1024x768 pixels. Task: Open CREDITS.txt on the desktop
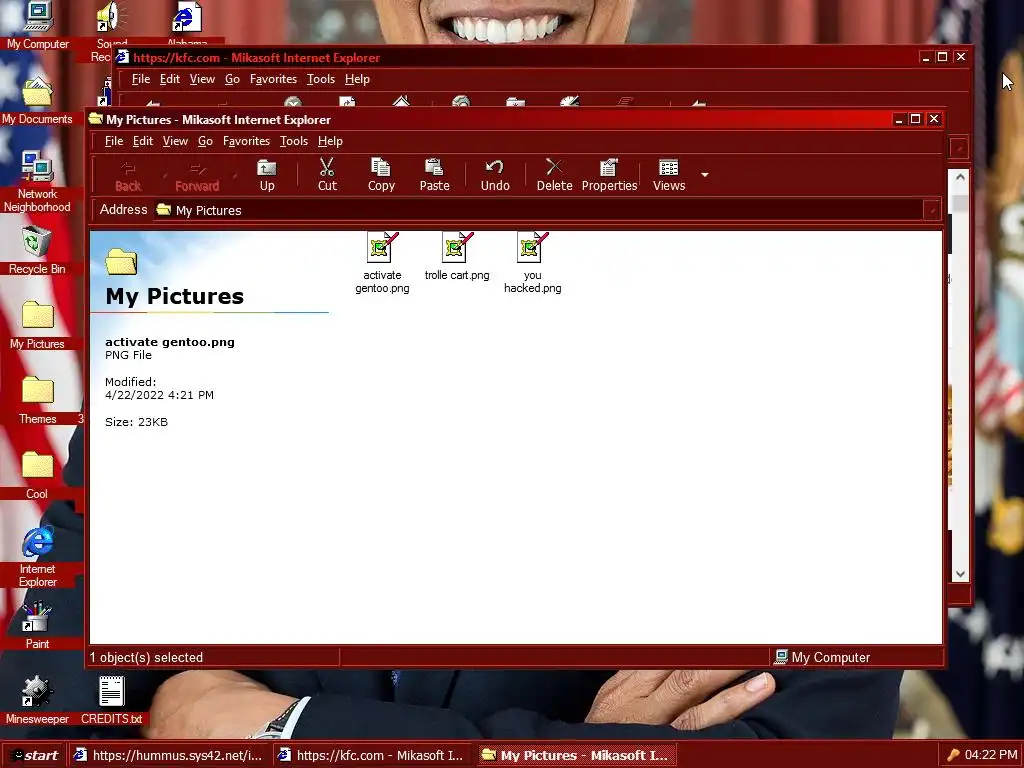[112, 700]
